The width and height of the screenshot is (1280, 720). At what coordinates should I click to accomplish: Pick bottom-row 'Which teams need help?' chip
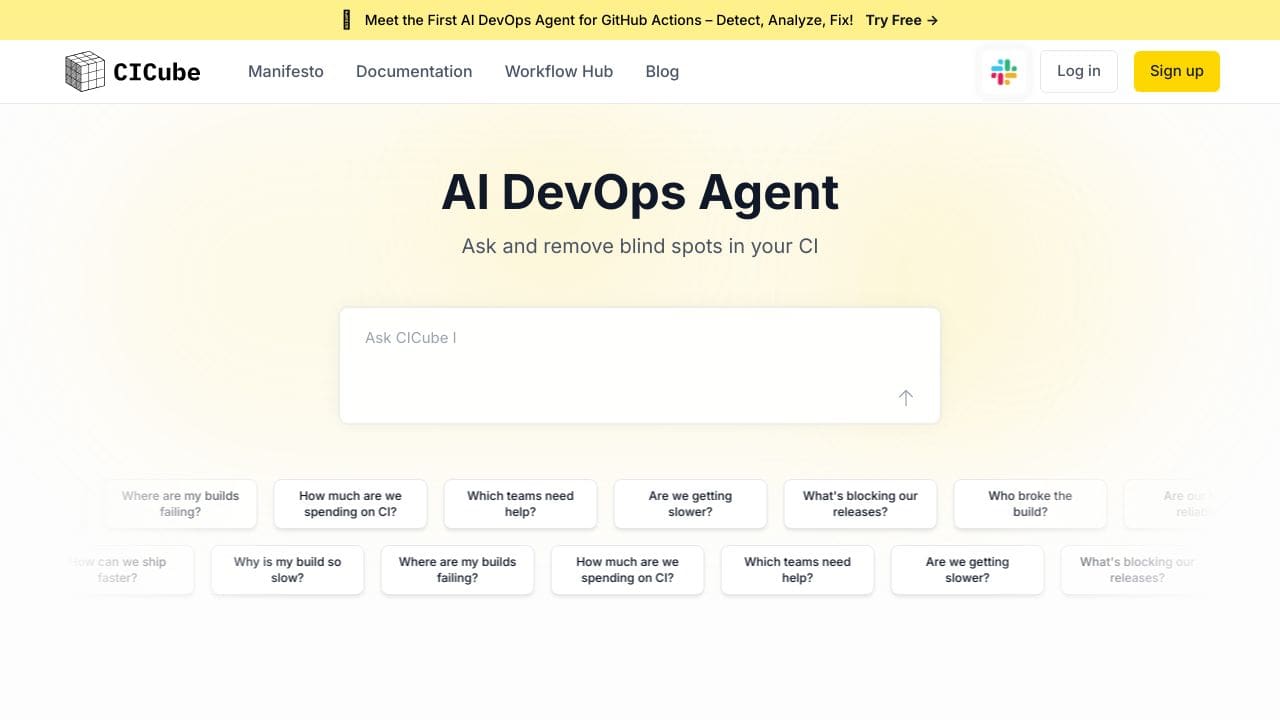(x=797, y=570)
